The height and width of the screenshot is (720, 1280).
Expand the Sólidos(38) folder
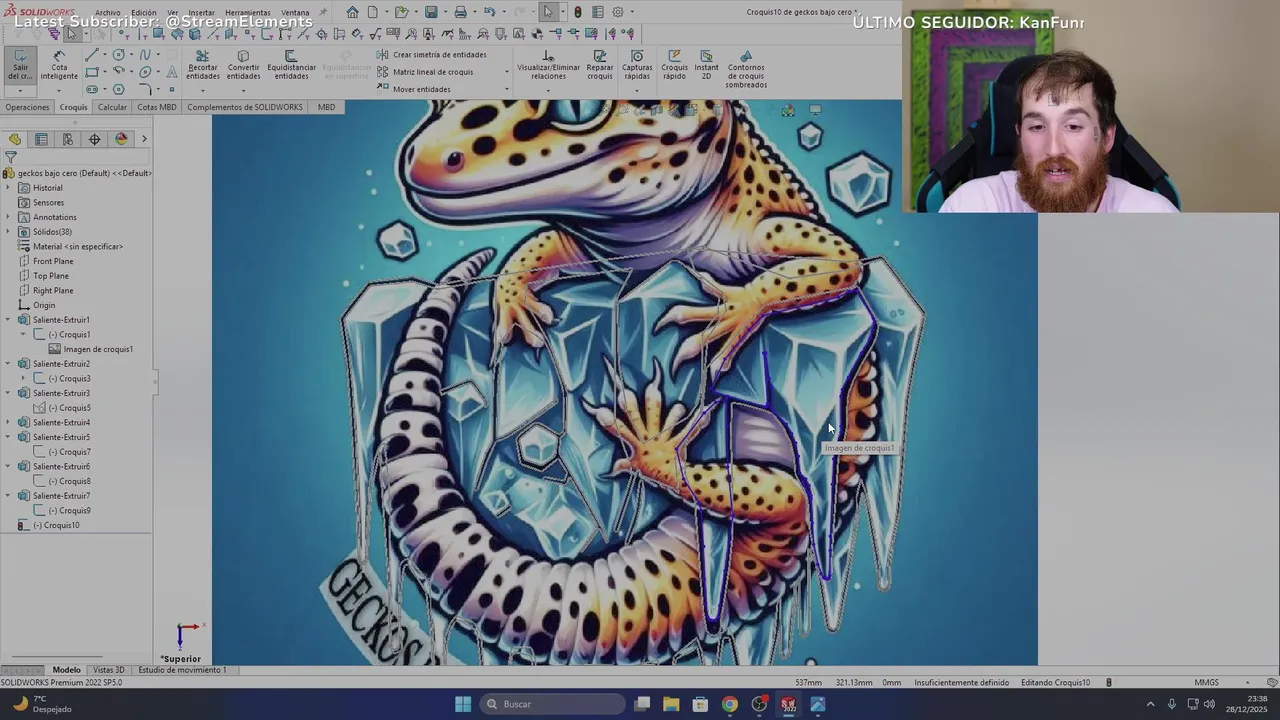point(8,232)
